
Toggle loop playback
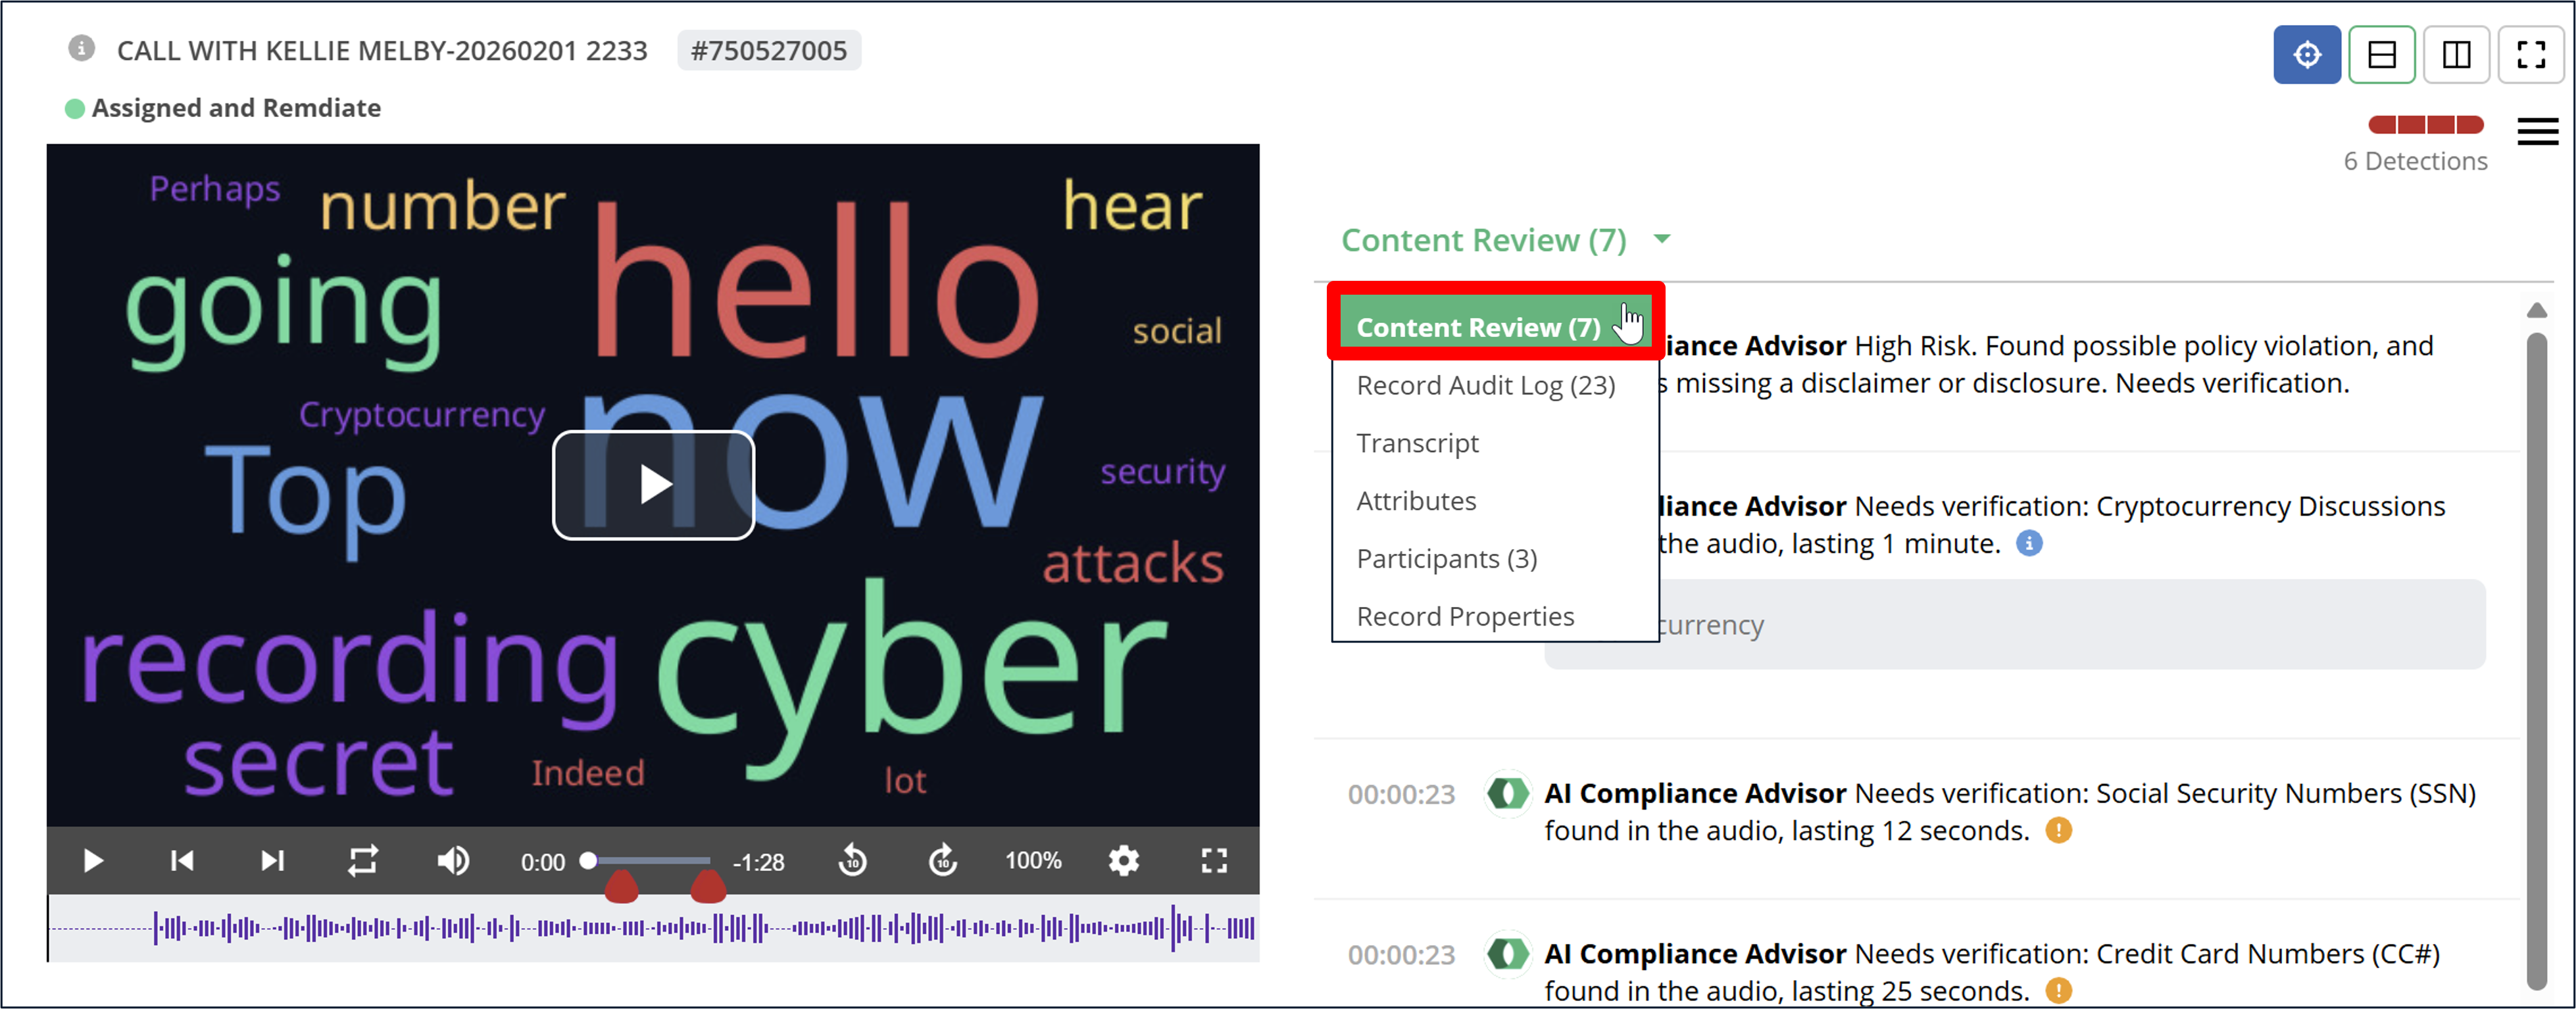[x=362, y=860]
